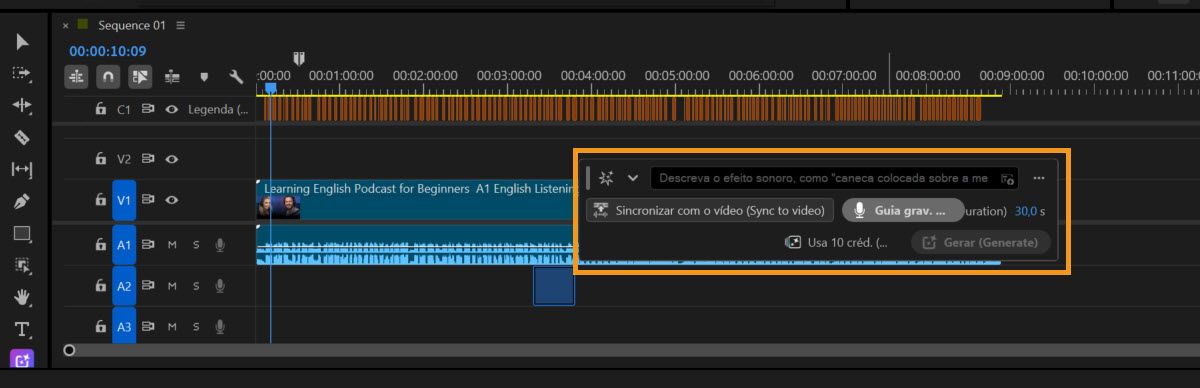Select the Slip tool

pyautogui.click(x=22, y=170)
